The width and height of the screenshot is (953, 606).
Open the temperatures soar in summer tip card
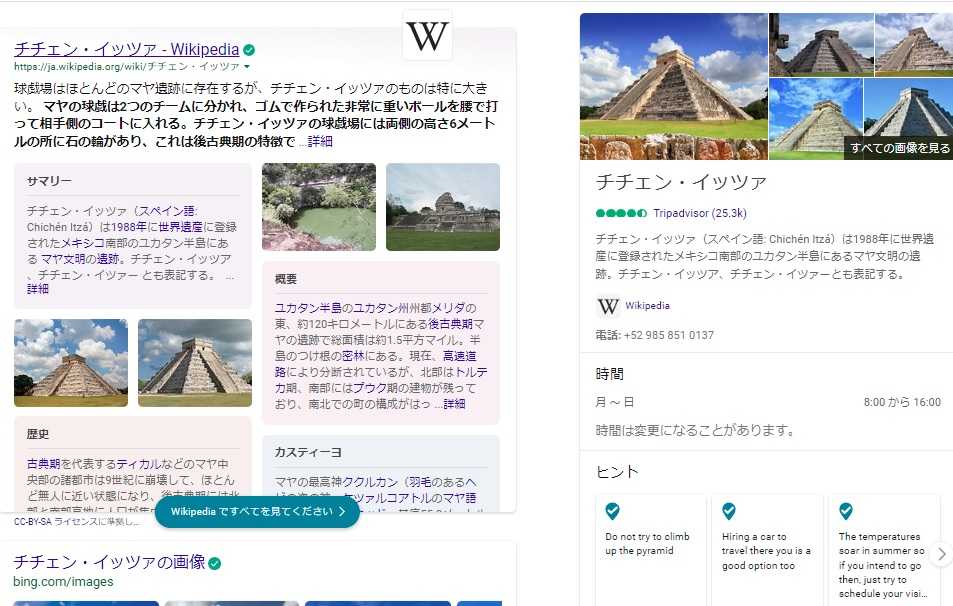(884, 550)
